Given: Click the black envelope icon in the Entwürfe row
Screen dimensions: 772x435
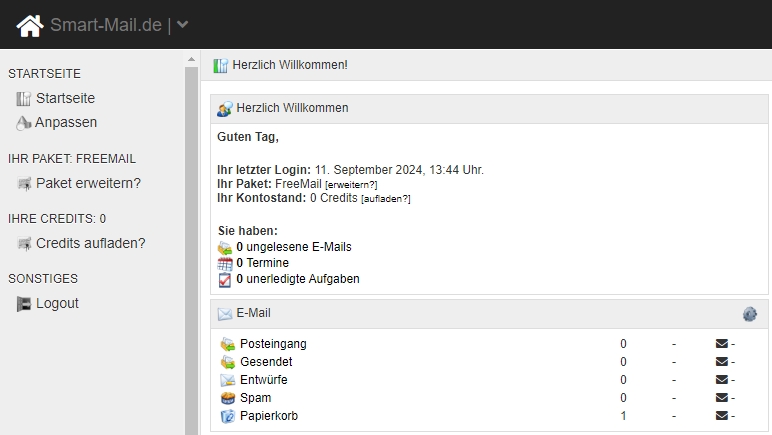Looking at the screenshot, I should (x=722, y=379).
